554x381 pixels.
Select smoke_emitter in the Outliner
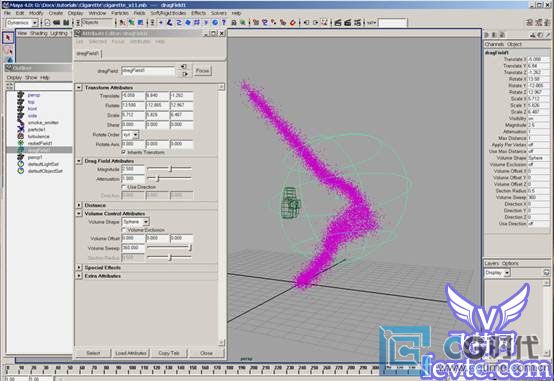click(x=43, y=123)
